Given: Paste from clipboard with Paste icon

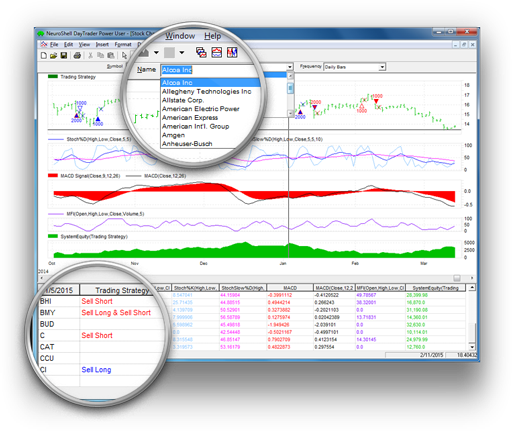Looking at the screenshot, I should 111,55.
